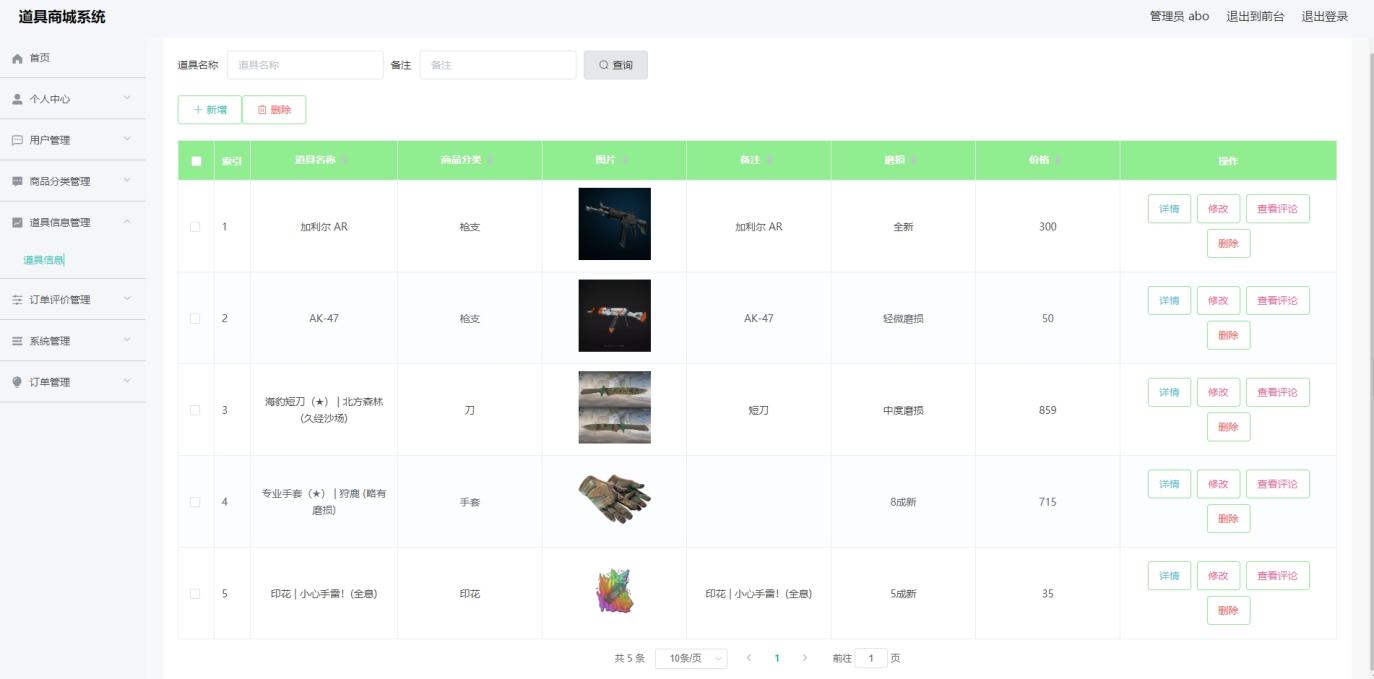Click 查看评论 for the 加利尔 AR row
Screen dimensions: 1374x679
1277,209
